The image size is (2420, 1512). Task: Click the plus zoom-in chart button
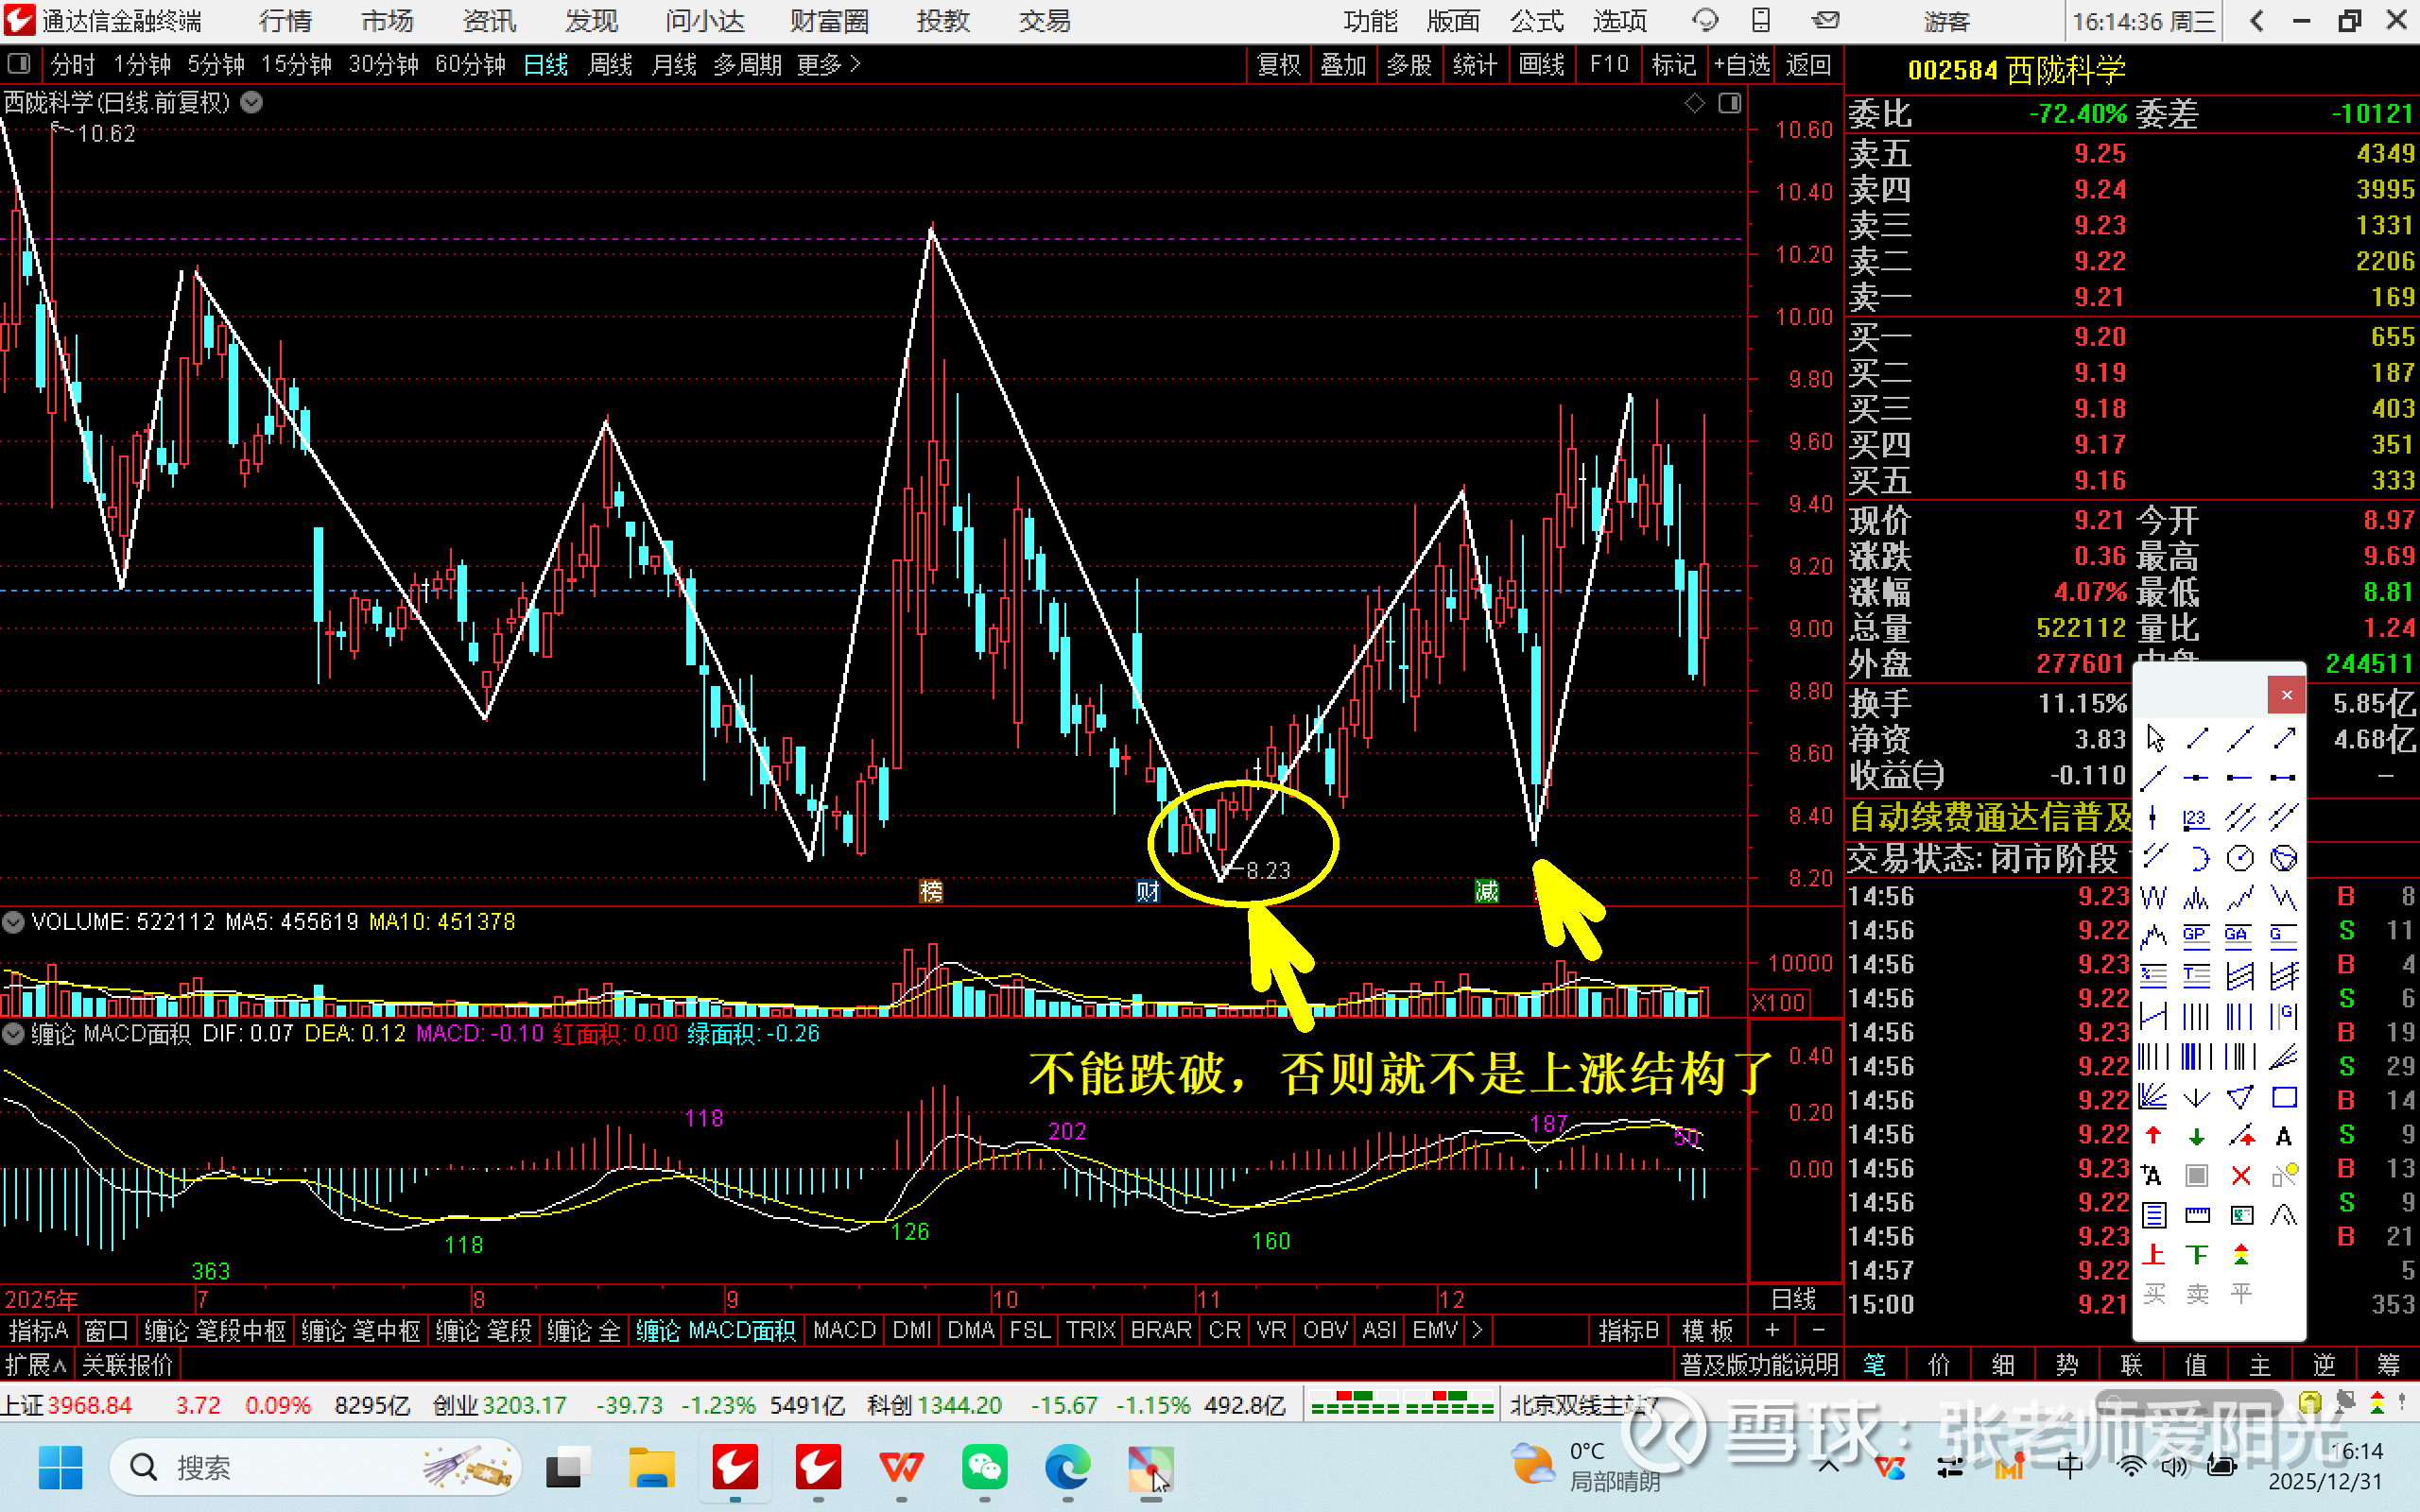1772,1330
